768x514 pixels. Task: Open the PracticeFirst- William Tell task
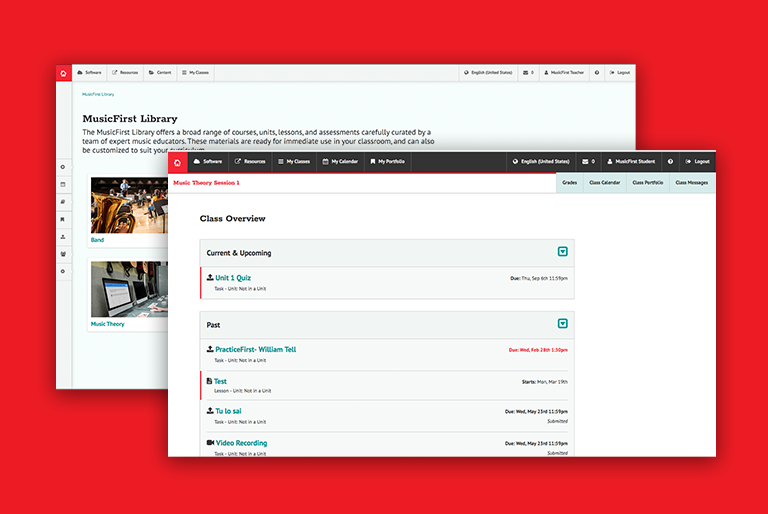tap(256, 349)
